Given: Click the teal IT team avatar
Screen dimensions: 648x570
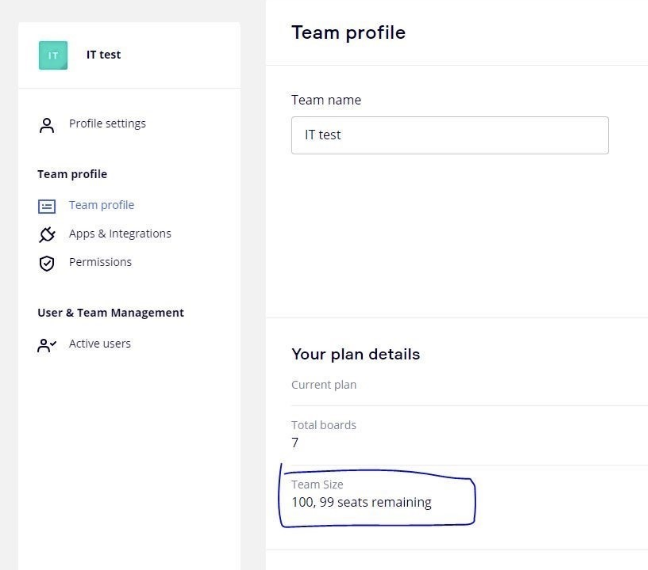Looking at the screenshot, I should [52, 55].
